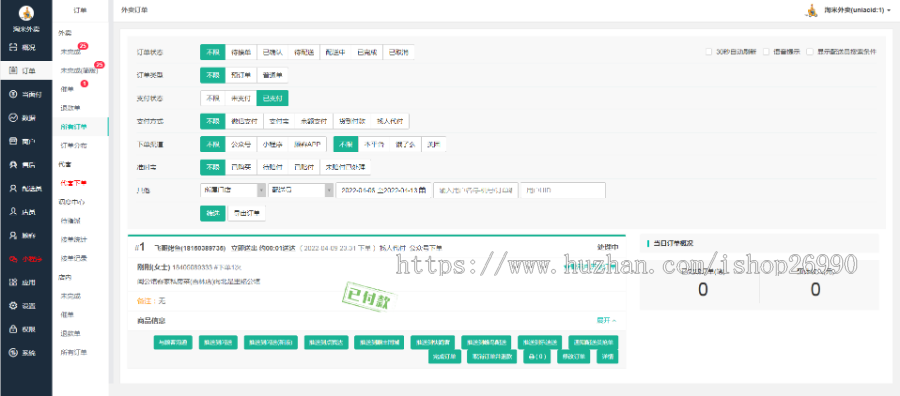900x396 pixels.
Task: Toggle the 展开 expander in 商品信息
Action: point(607,321)
